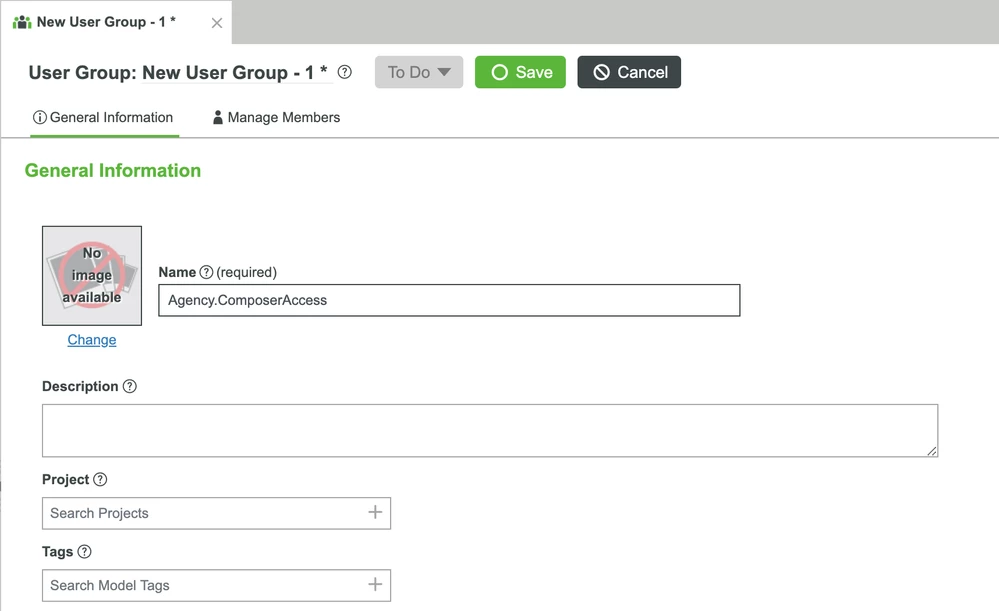Switch to the Manage Members tab
This screenshot has height=611, width=999.
click(283, 117)
